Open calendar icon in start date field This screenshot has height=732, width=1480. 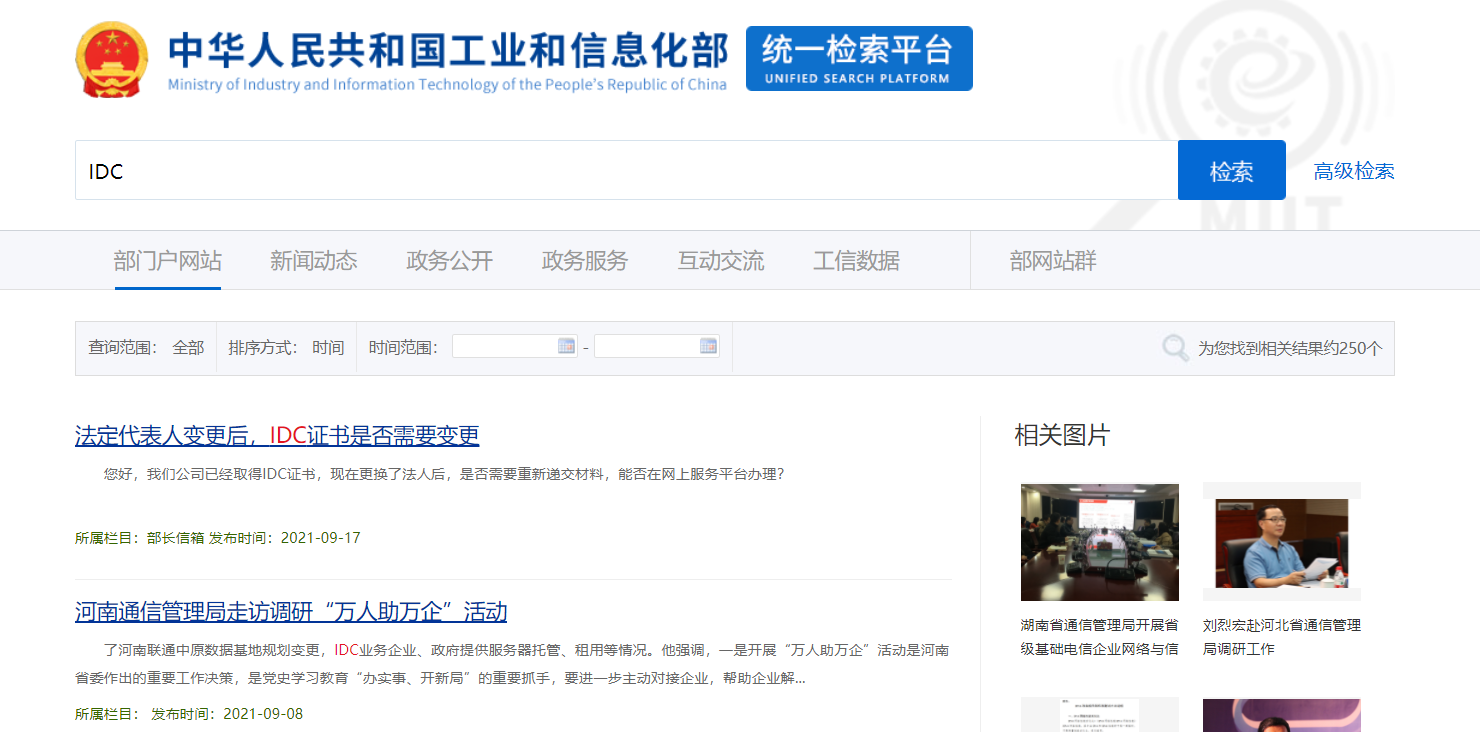coord(566,347)
